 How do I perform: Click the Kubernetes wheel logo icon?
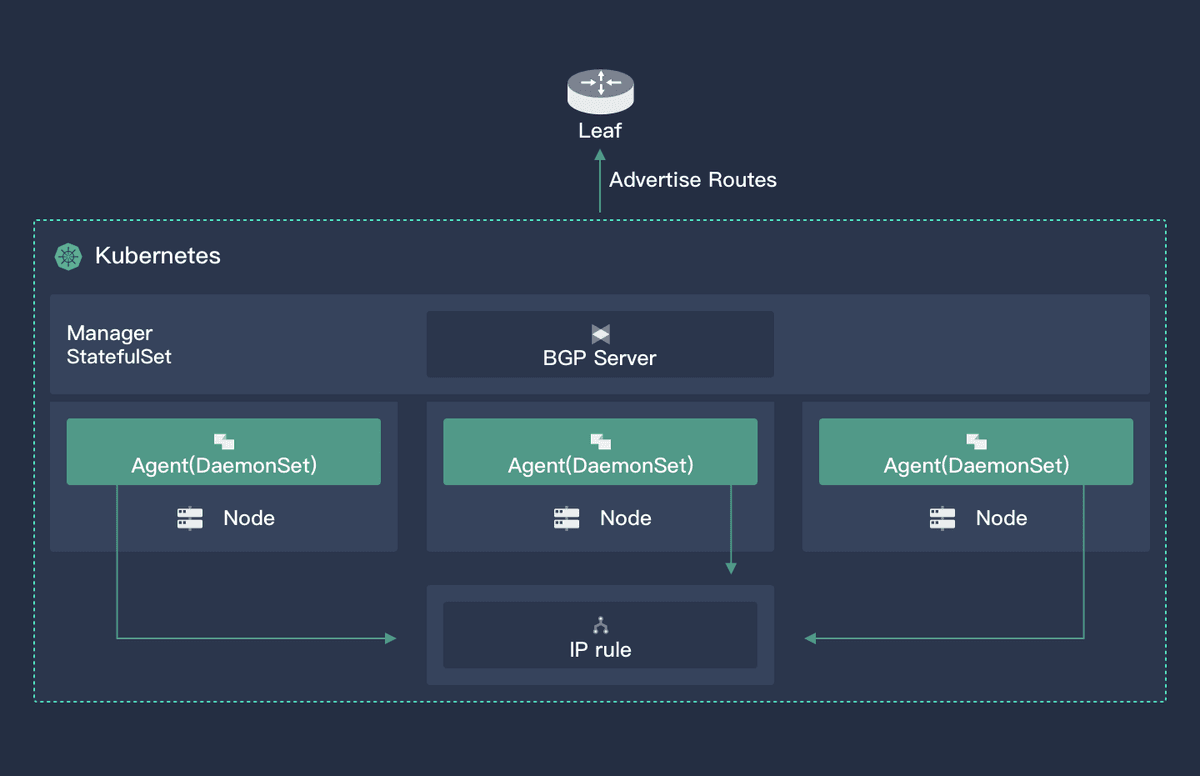coord(68,256)
